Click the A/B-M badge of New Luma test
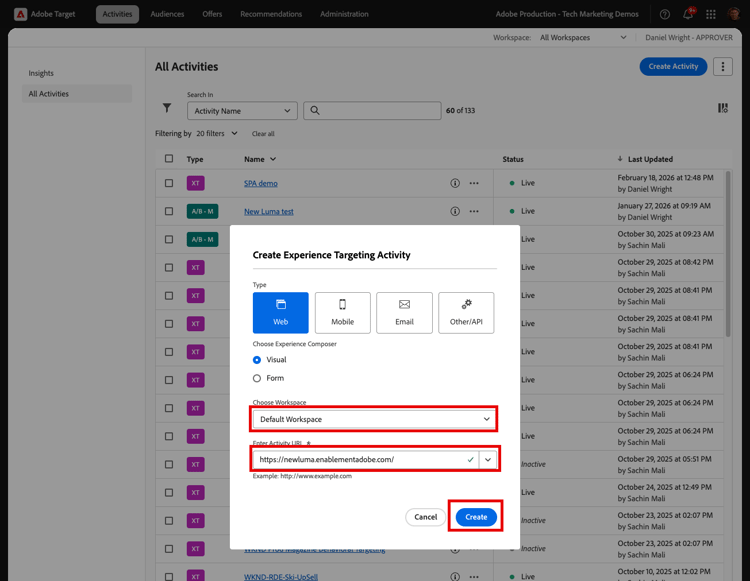This screenshot has width=750, height=581. point(202,211)
